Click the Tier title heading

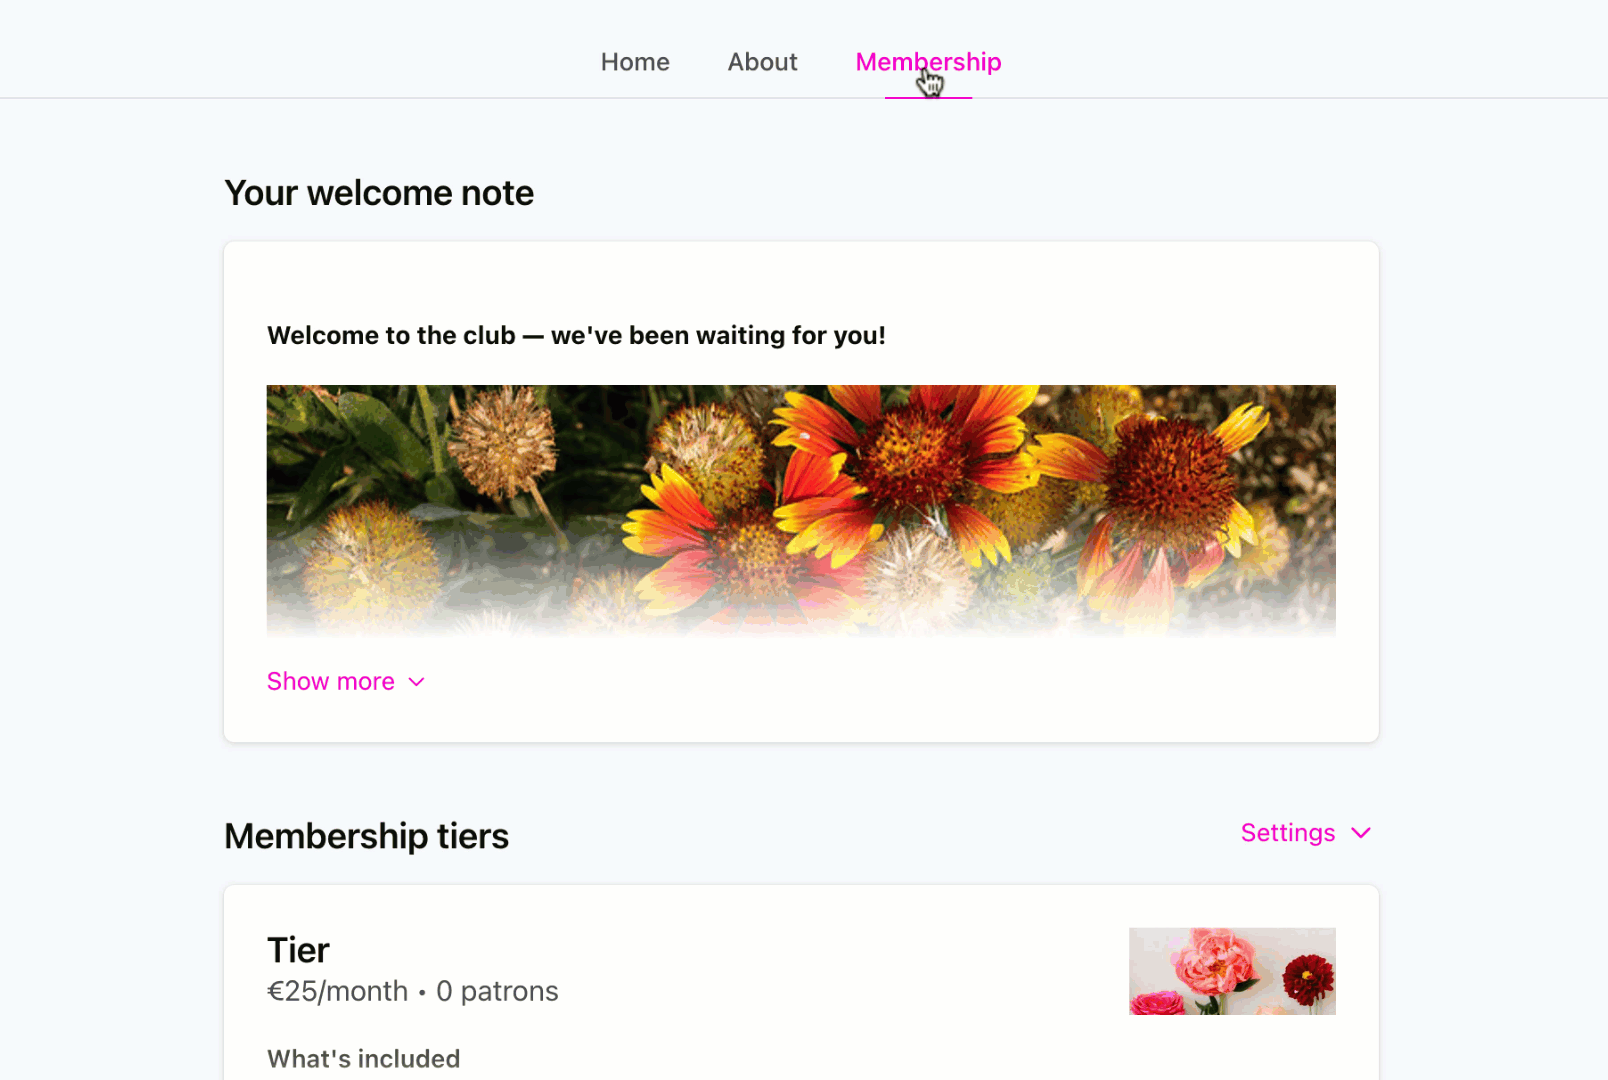(x=298, y=950)
